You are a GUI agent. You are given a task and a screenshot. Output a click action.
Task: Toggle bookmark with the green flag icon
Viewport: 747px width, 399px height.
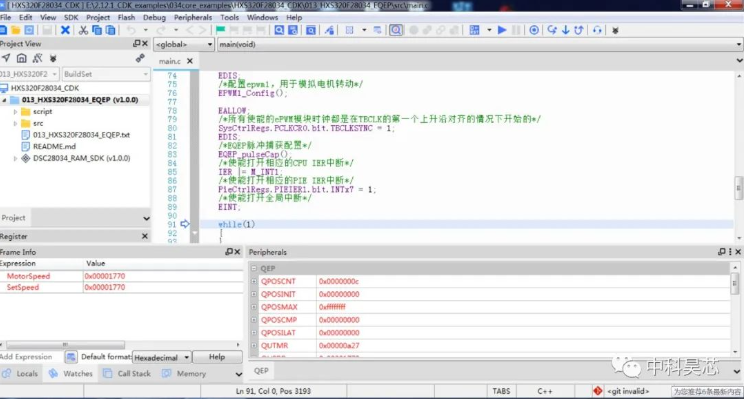pyautogui.click(x=220, y=30)
